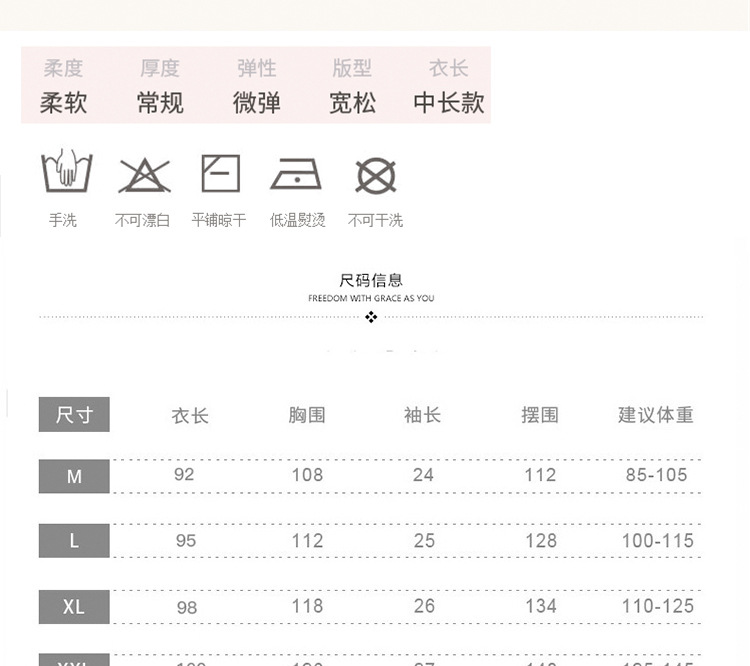750x666 pixels.
Task: Click the diamond ornament under the size heading
Action: pyautogui.click(x=371, y=317)
